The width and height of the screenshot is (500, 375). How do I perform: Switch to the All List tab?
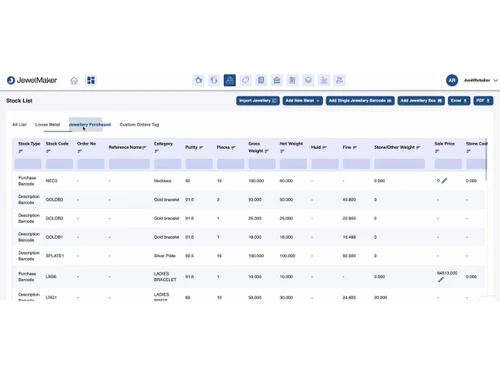point(19,125)
